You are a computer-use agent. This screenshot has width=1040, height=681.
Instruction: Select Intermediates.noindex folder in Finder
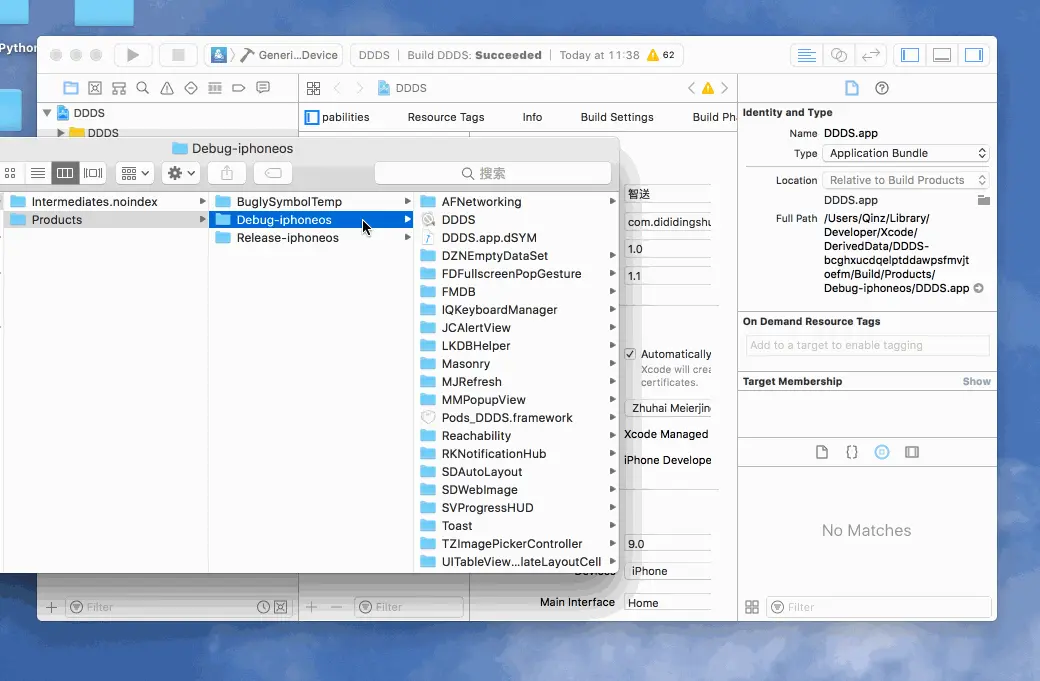106,202
